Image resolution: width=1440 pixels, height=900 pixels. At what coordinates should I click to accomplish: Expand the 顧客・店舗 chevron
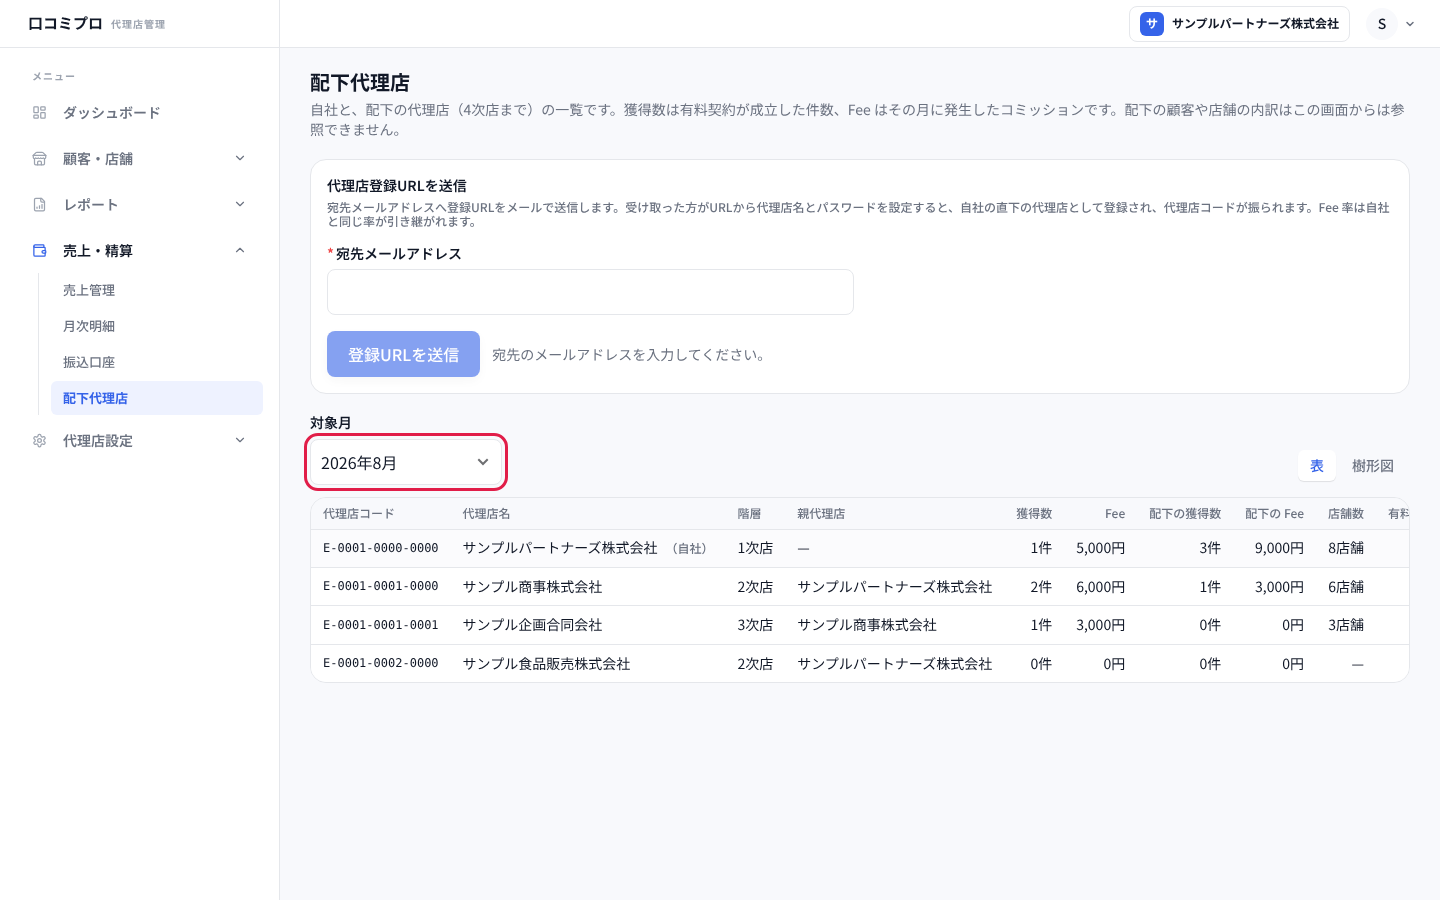point(240,158)
